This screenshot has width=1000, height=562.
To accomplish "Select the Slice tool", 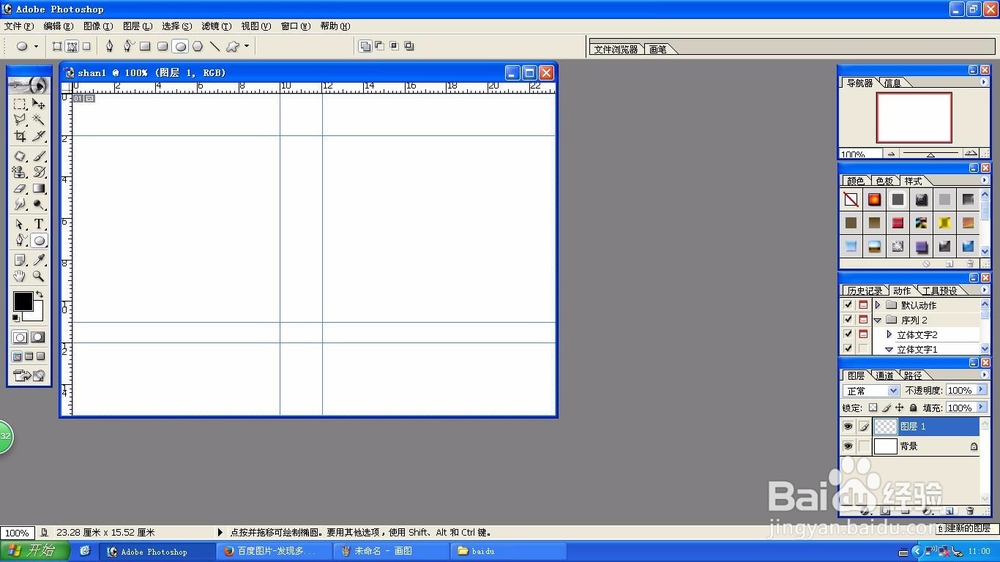I will coord(39,136).
